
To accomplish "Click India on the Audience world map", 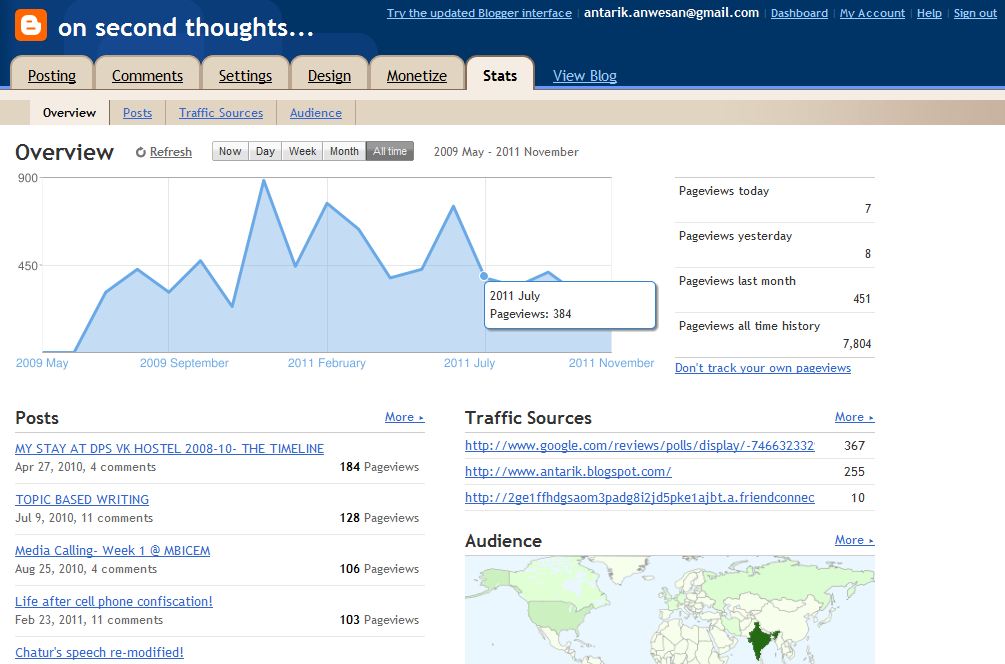I will point(760,640).
